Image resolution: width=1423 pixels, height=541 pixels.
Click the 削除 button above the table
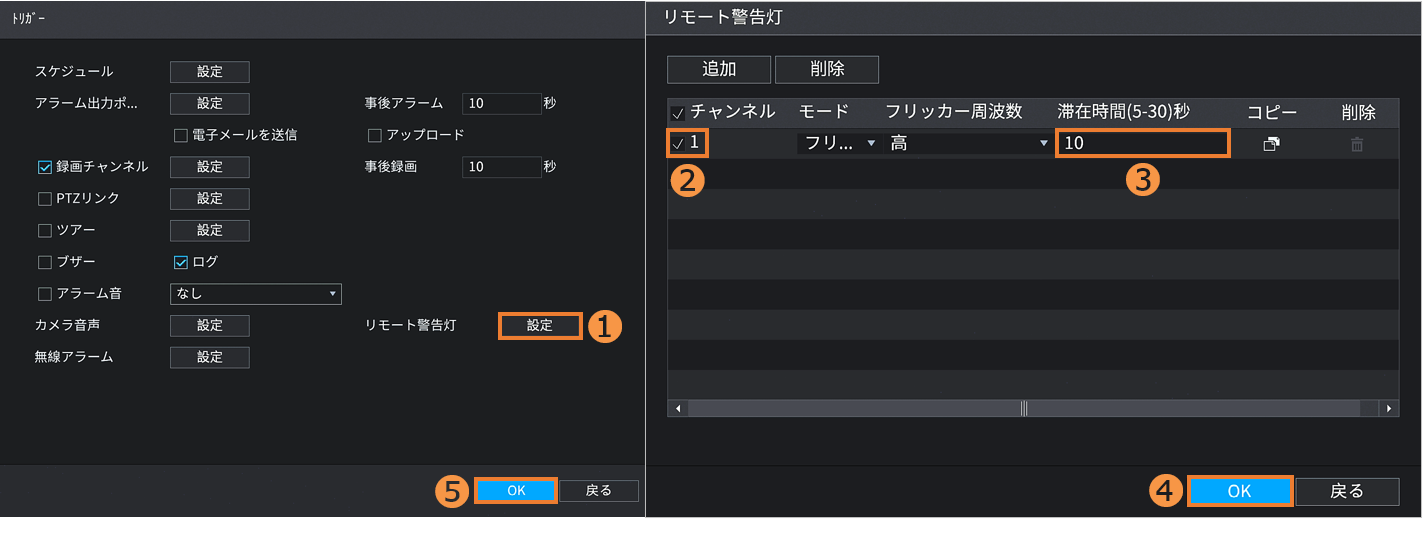[826, 69]
